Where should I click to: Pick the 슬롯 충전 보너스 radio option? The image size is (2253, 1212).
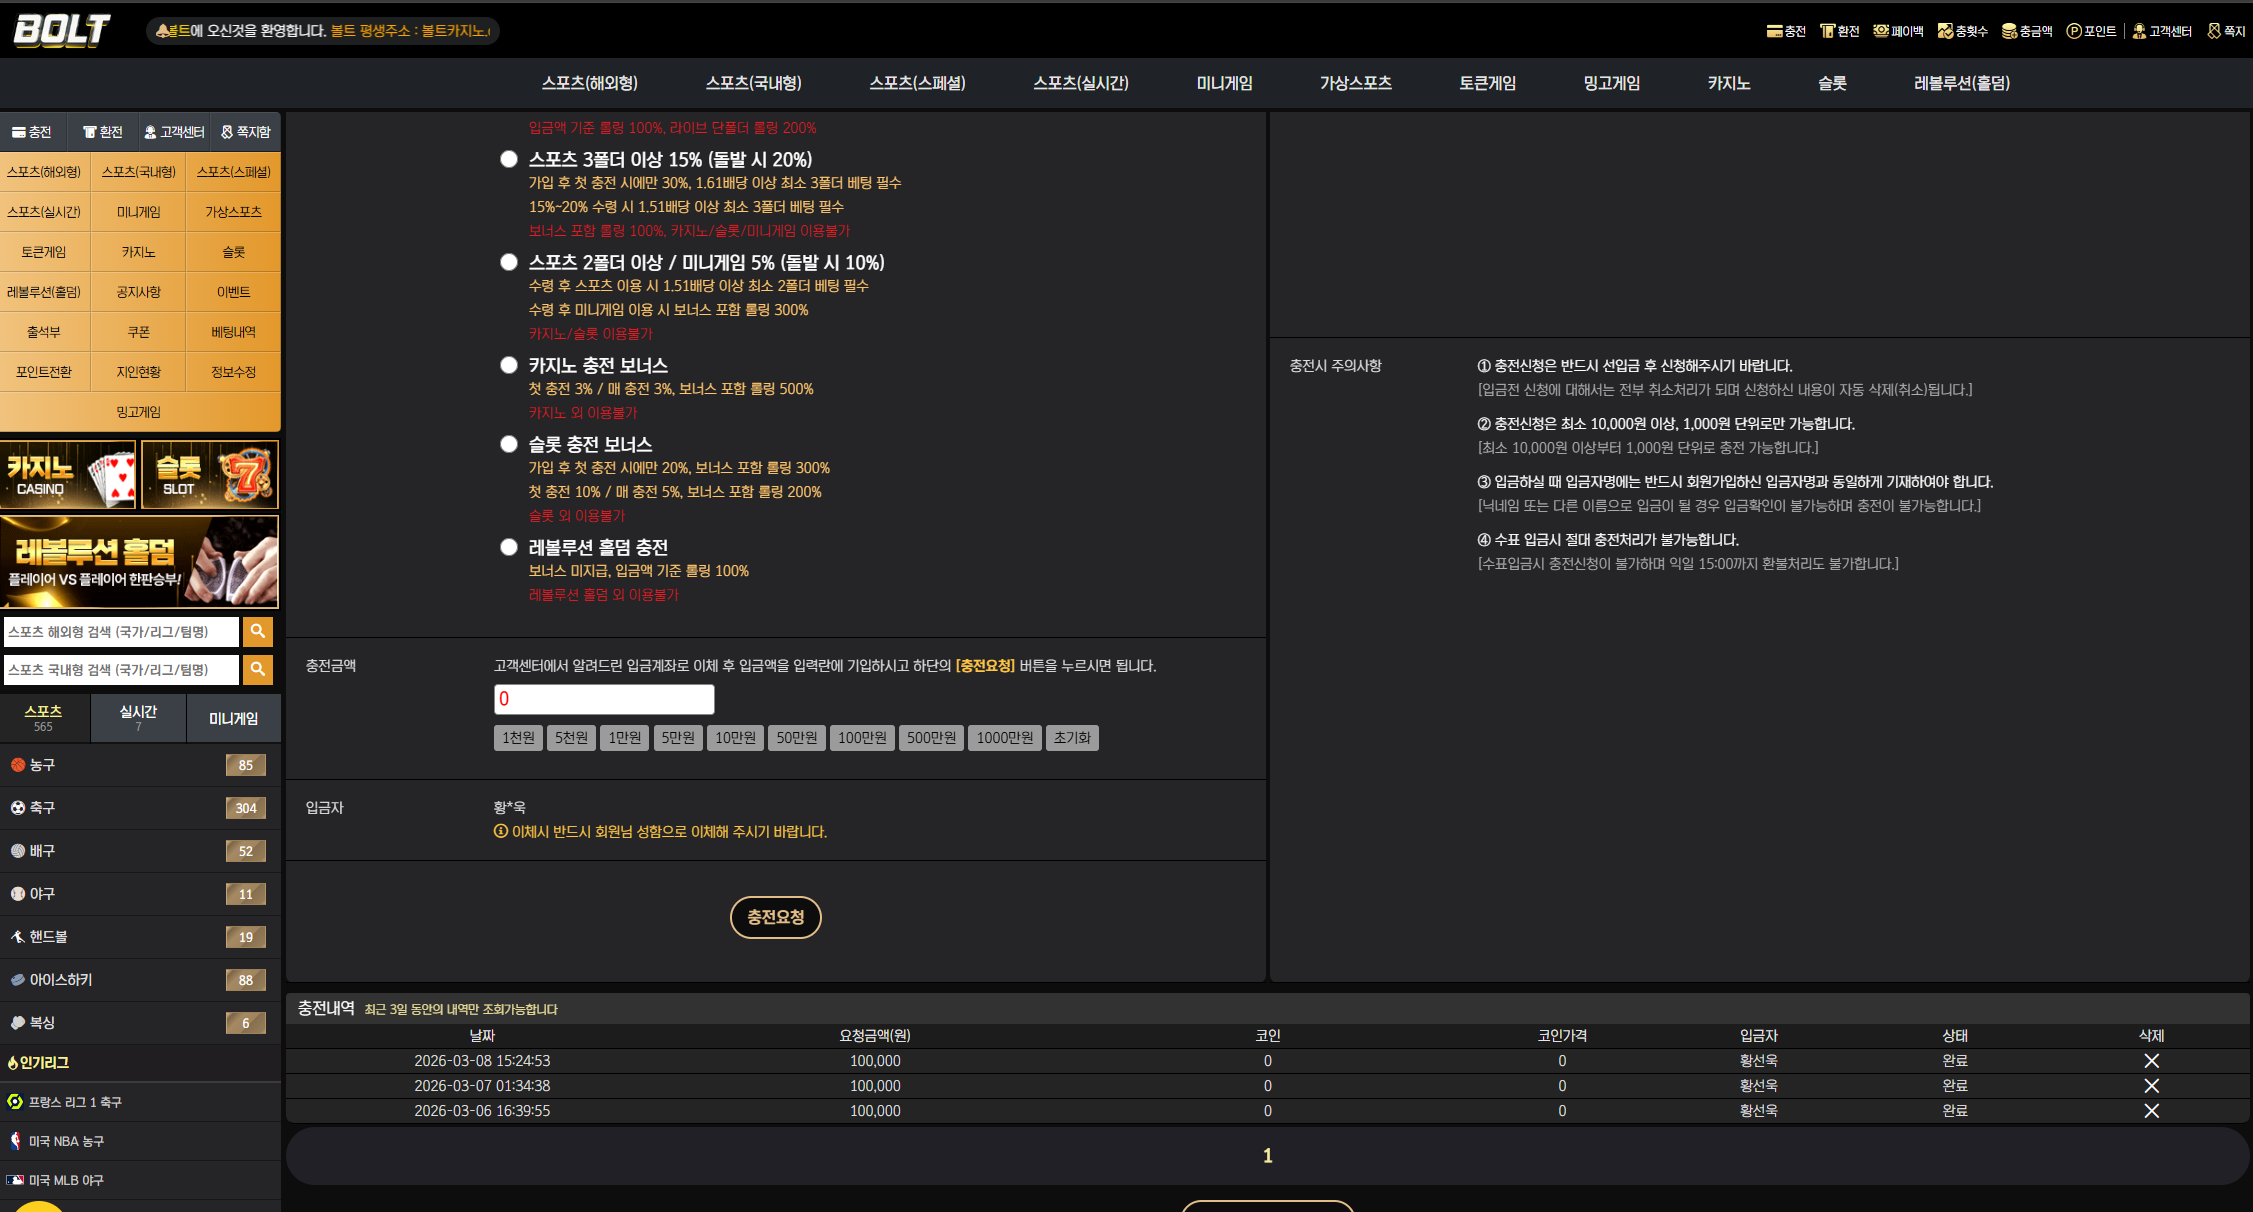(509, 444)
